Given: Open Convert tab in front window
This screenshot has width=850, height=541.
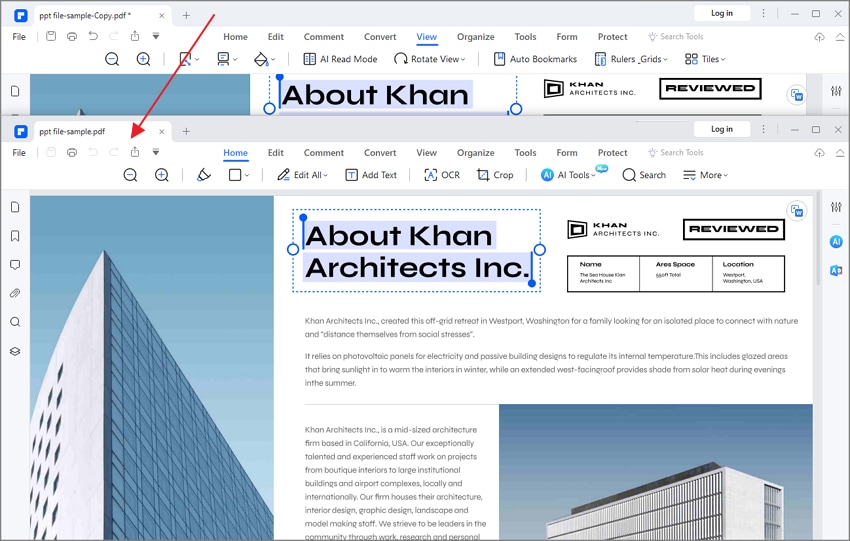Looking at the screenshot, I should [x=380, y=153].
